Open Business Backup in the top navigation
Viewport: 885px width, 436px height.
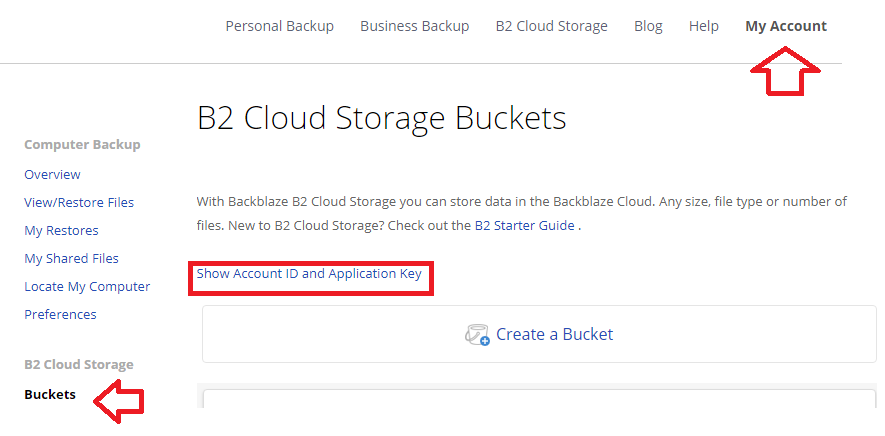coord(414,26)
